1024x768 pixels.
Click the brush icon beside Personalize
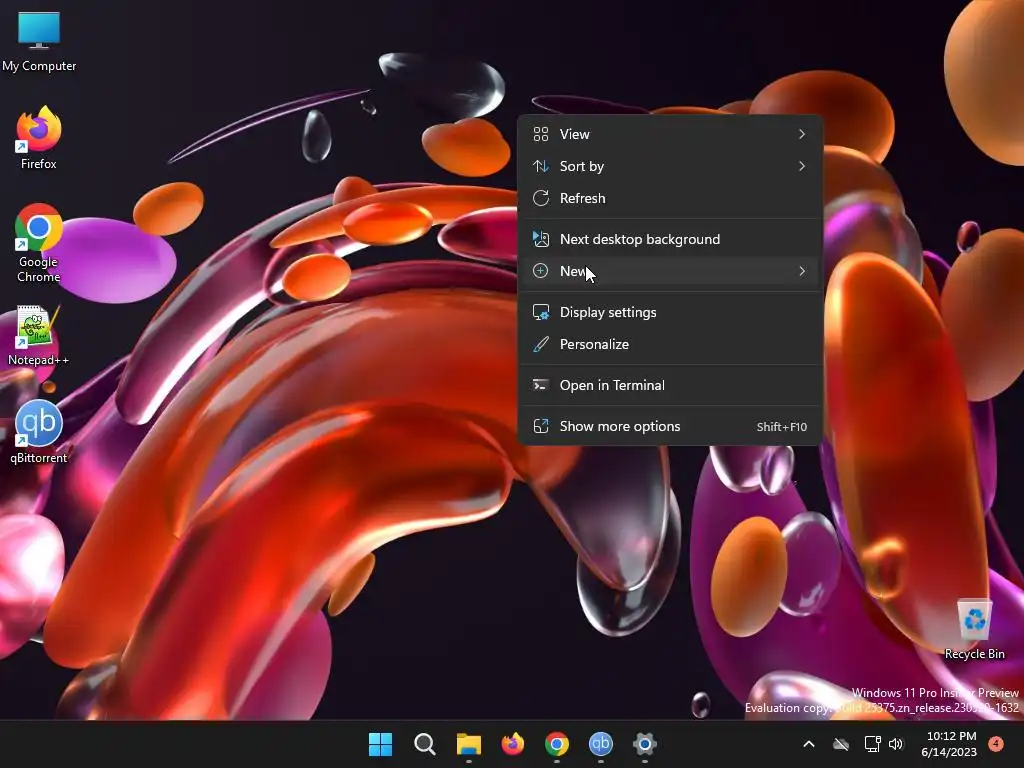541,344
